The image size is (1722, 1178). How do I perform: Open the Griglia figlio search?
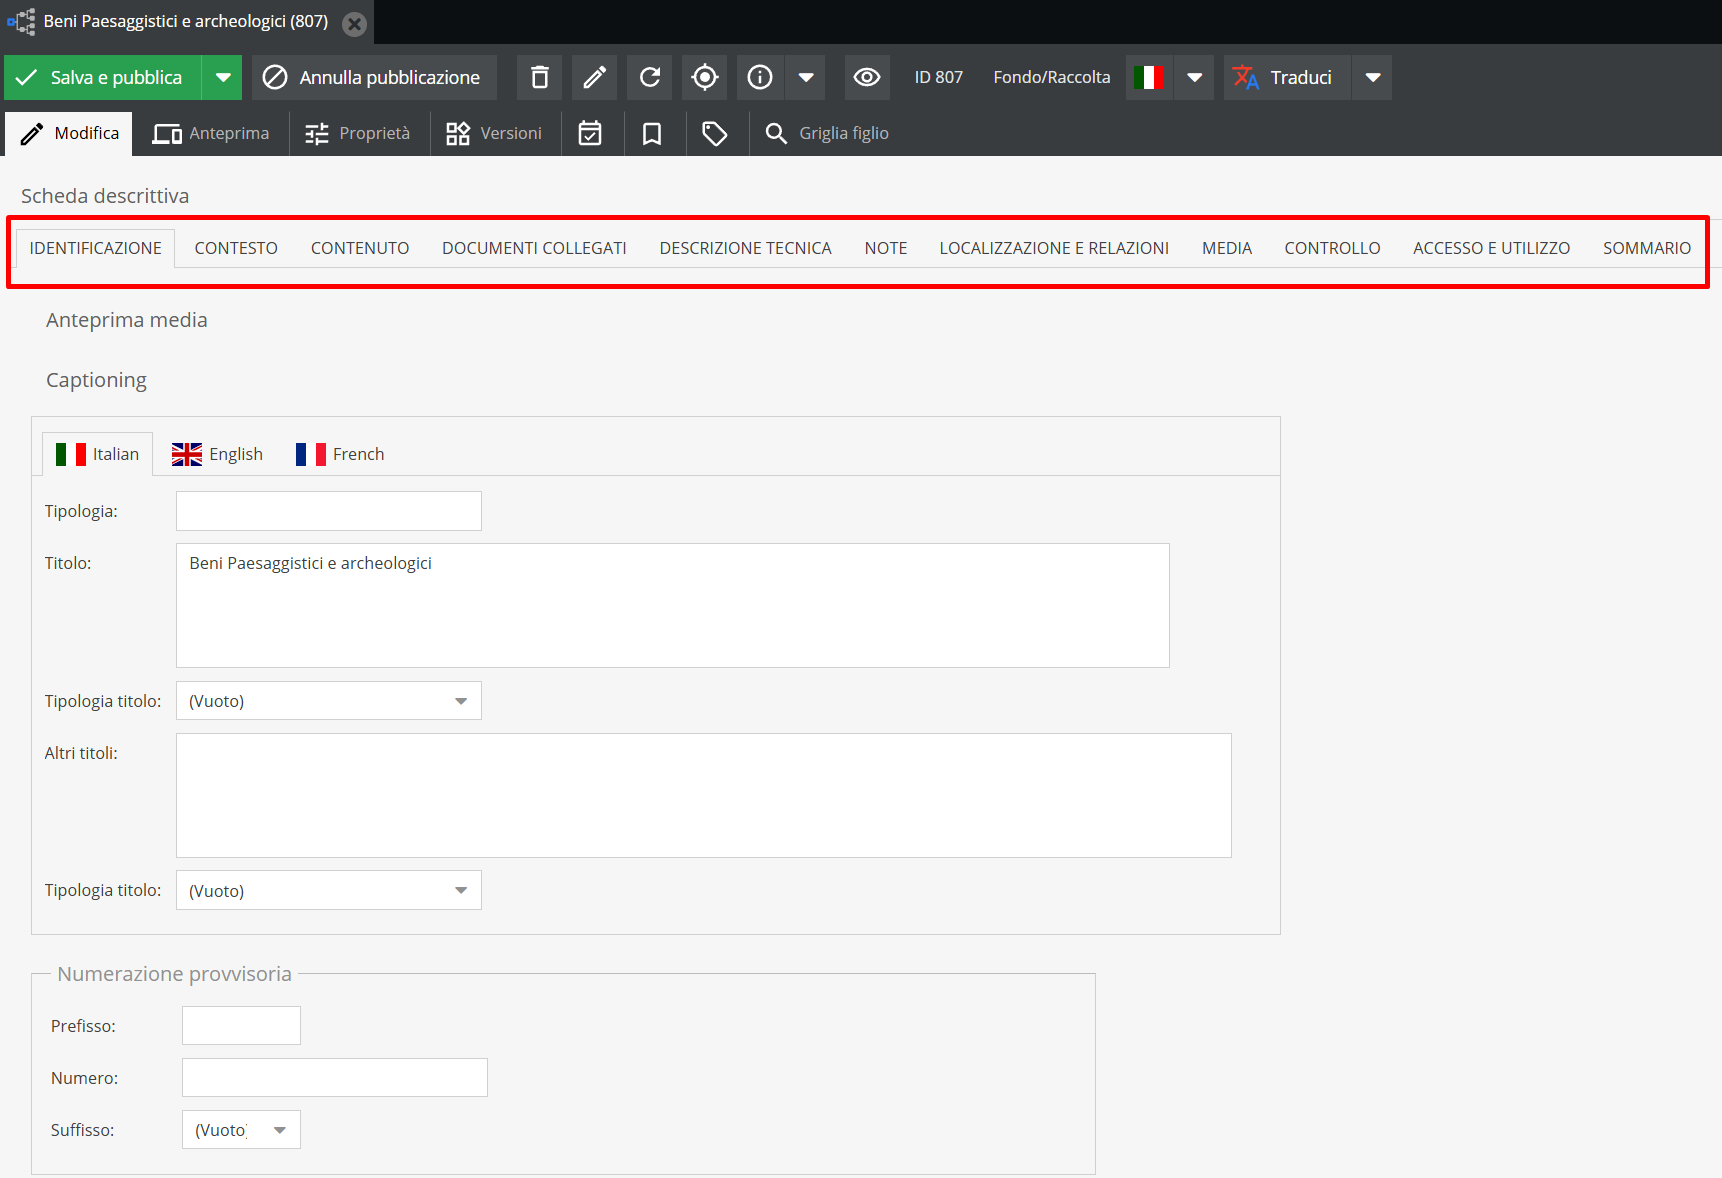point(827,133)
